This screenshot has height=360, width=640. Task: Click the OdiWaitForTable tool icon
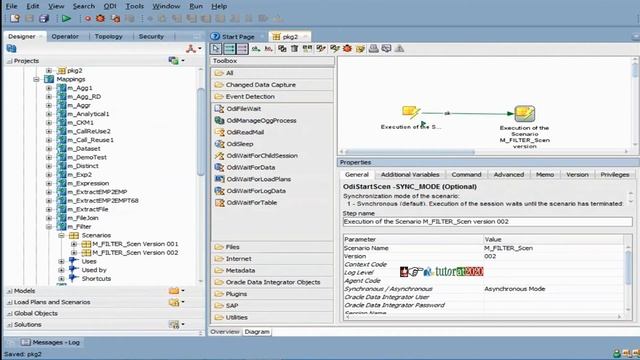[219, 202]
